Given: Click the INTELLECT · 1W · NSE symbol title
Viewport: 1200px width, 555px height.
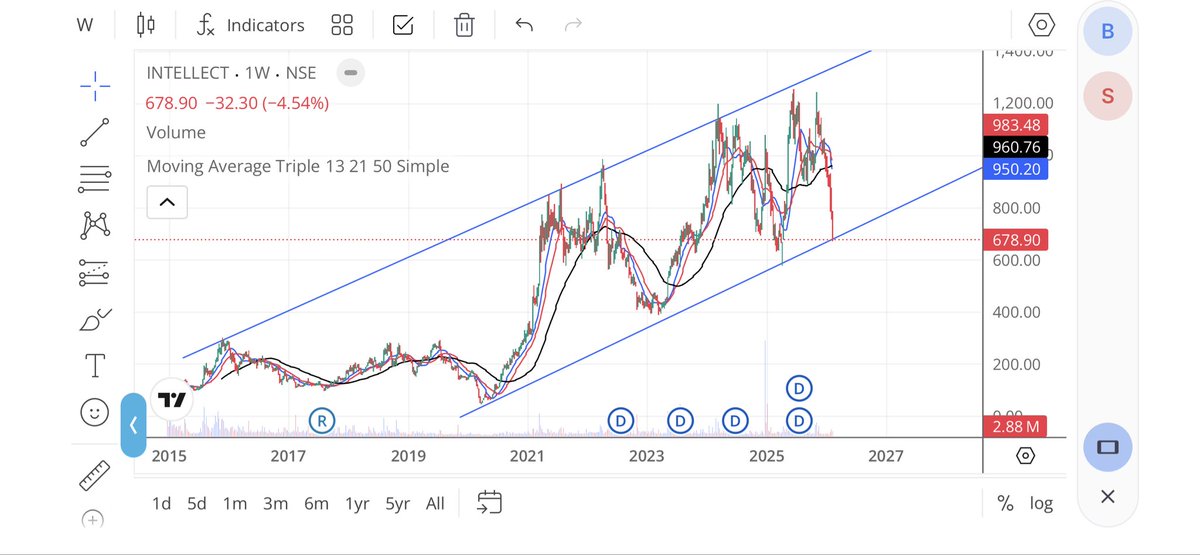Looking at the screenshot, I should coord(231,73).
